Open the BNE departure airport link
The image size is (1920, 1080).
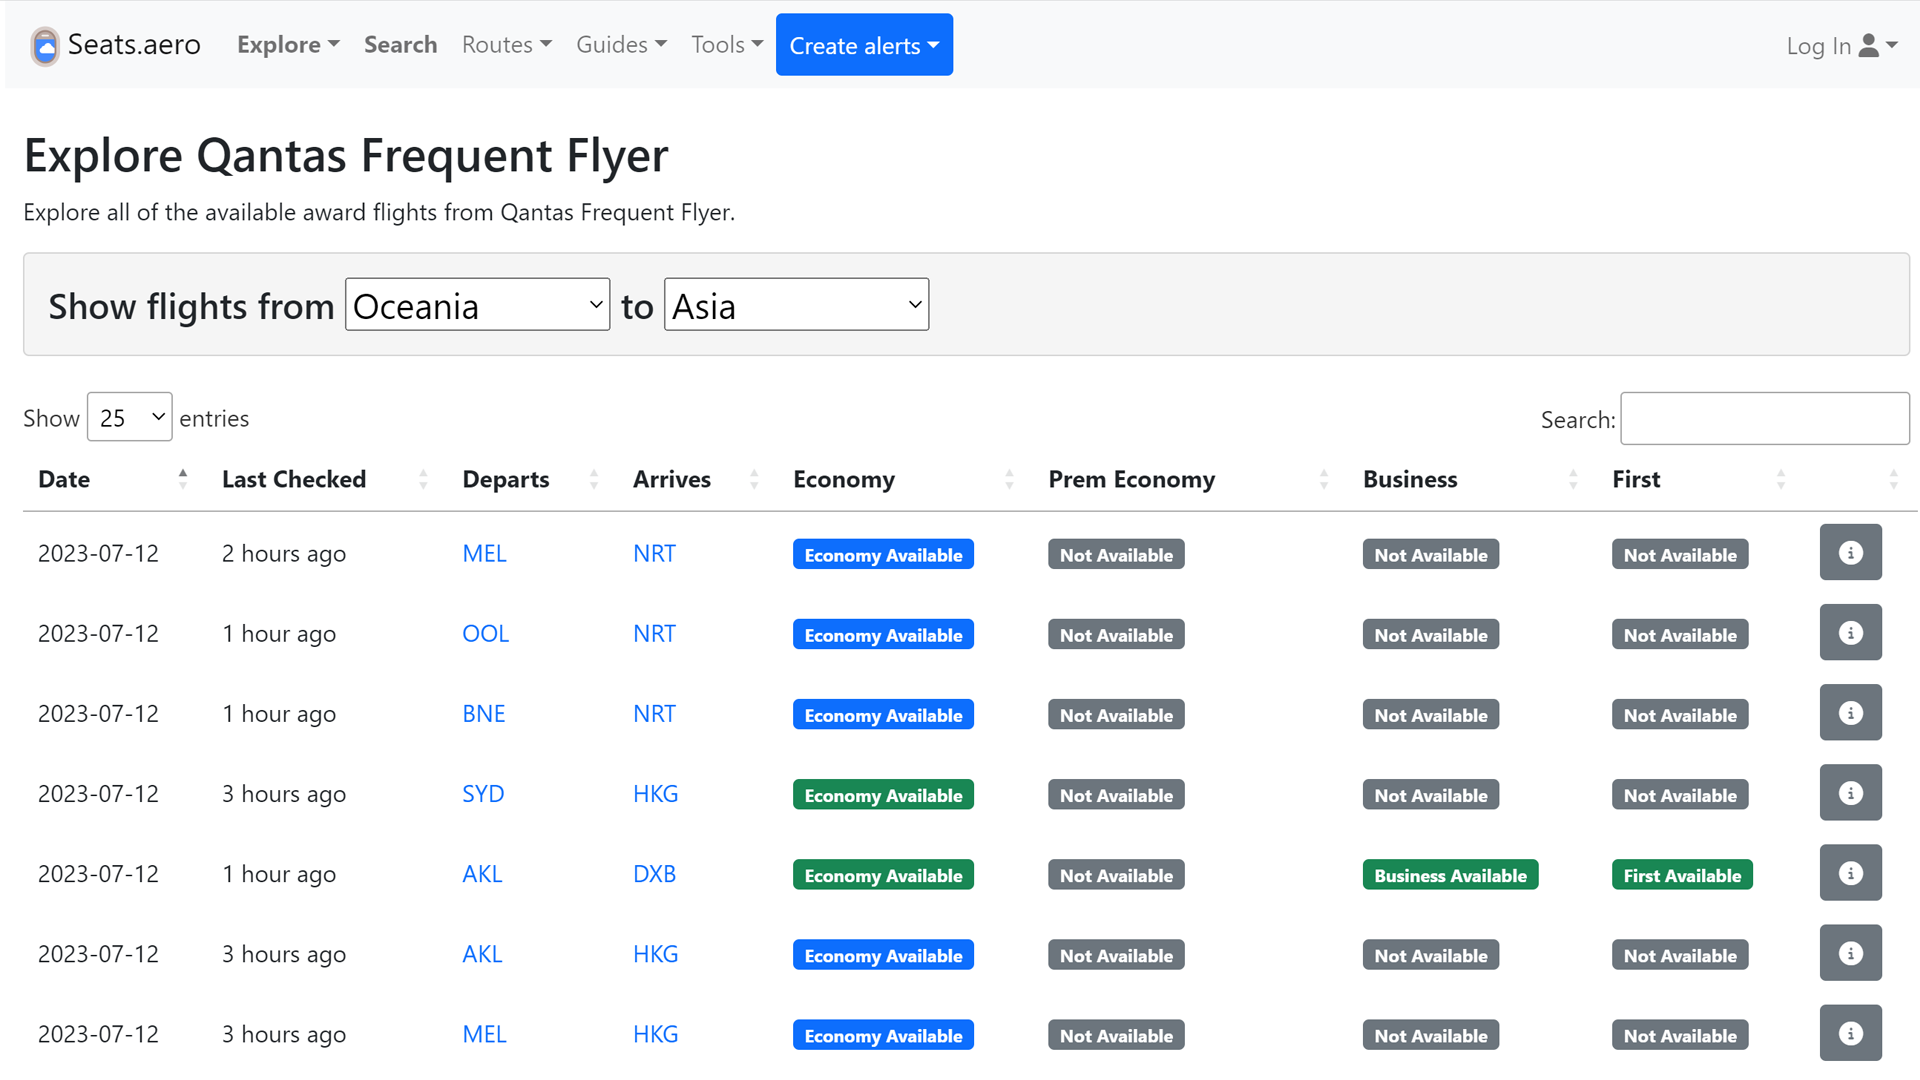click(483, 713)
